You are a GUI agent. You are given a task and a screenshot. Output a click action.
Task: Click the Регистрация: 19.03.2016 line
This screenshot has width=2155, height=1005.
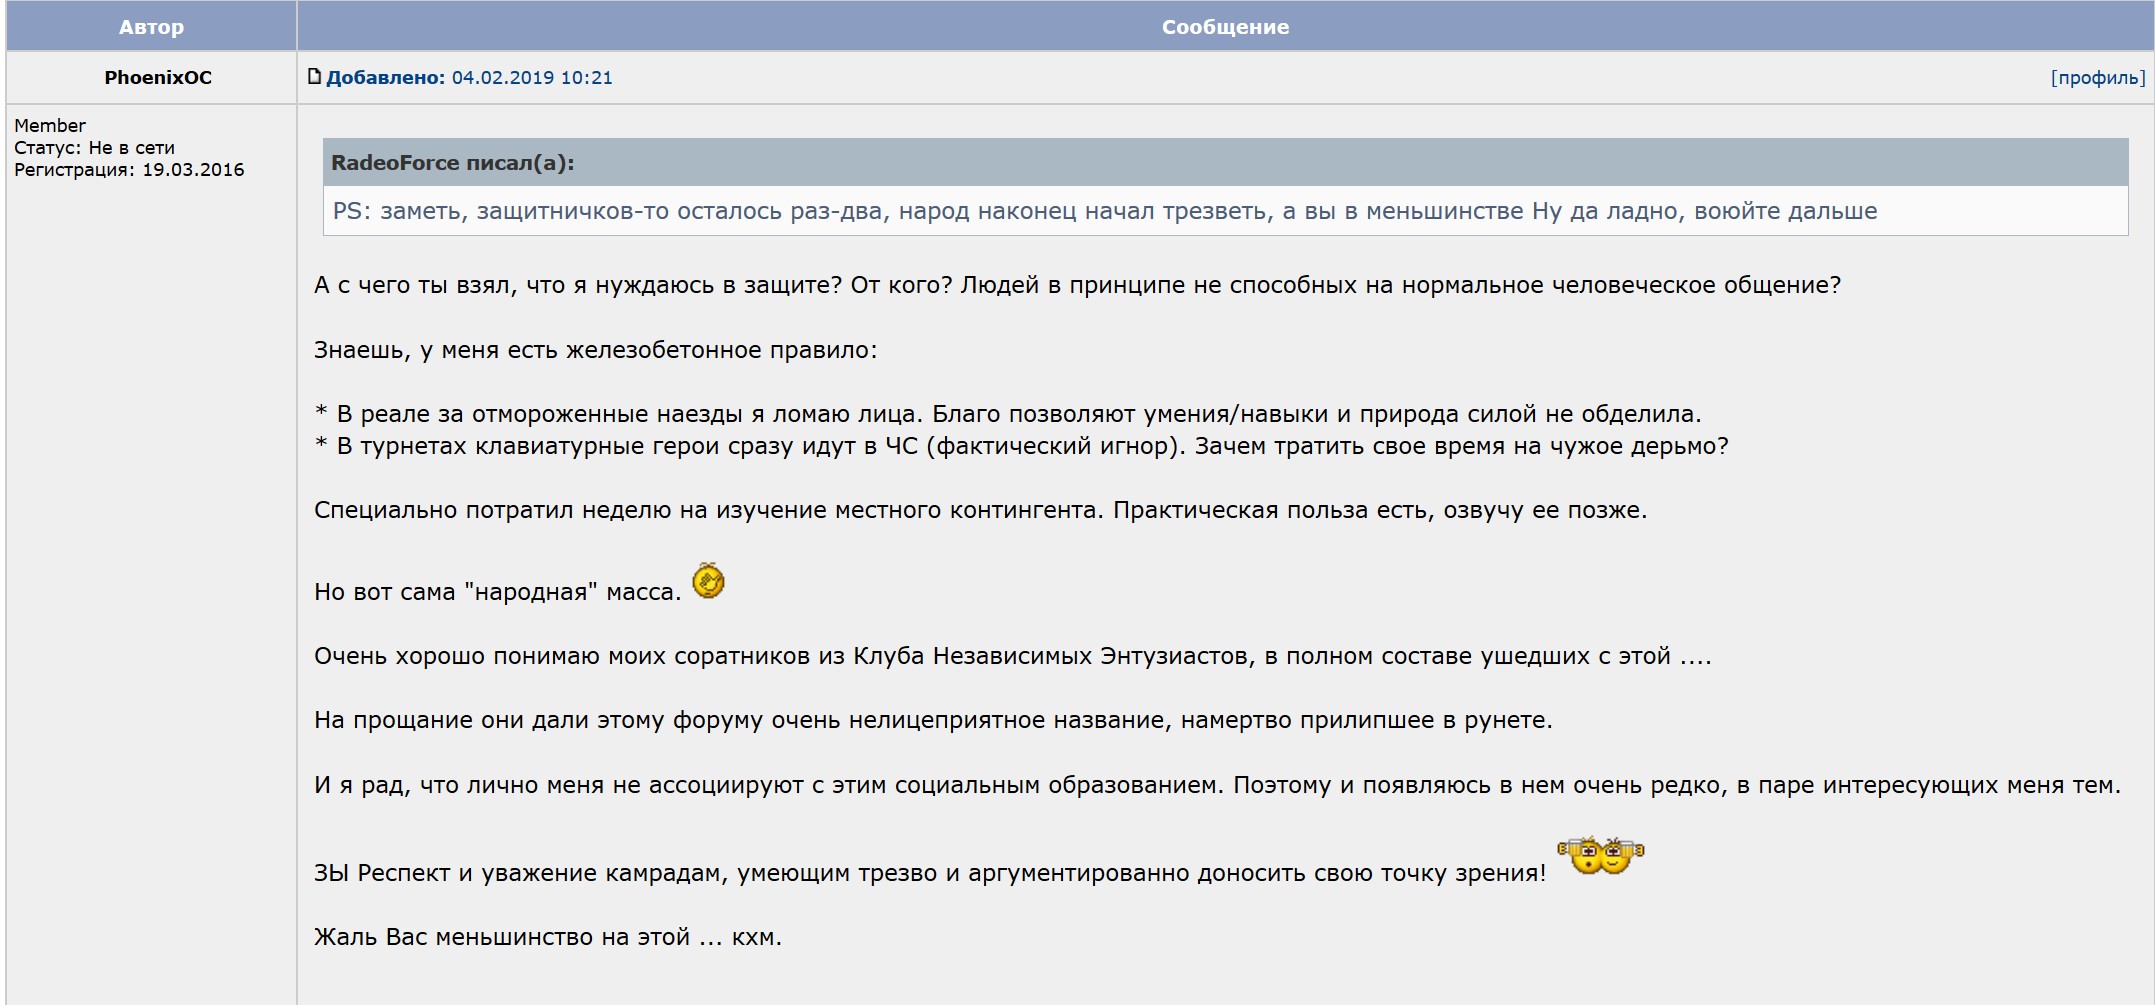pos(129,170)
